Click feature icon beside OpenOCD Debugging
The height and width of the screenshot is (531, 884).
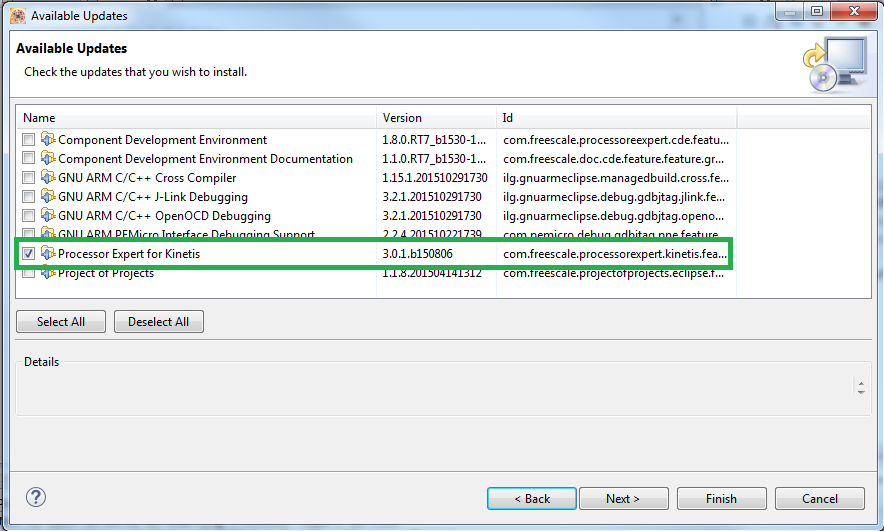pyautogui.click(x=48, y=215)
